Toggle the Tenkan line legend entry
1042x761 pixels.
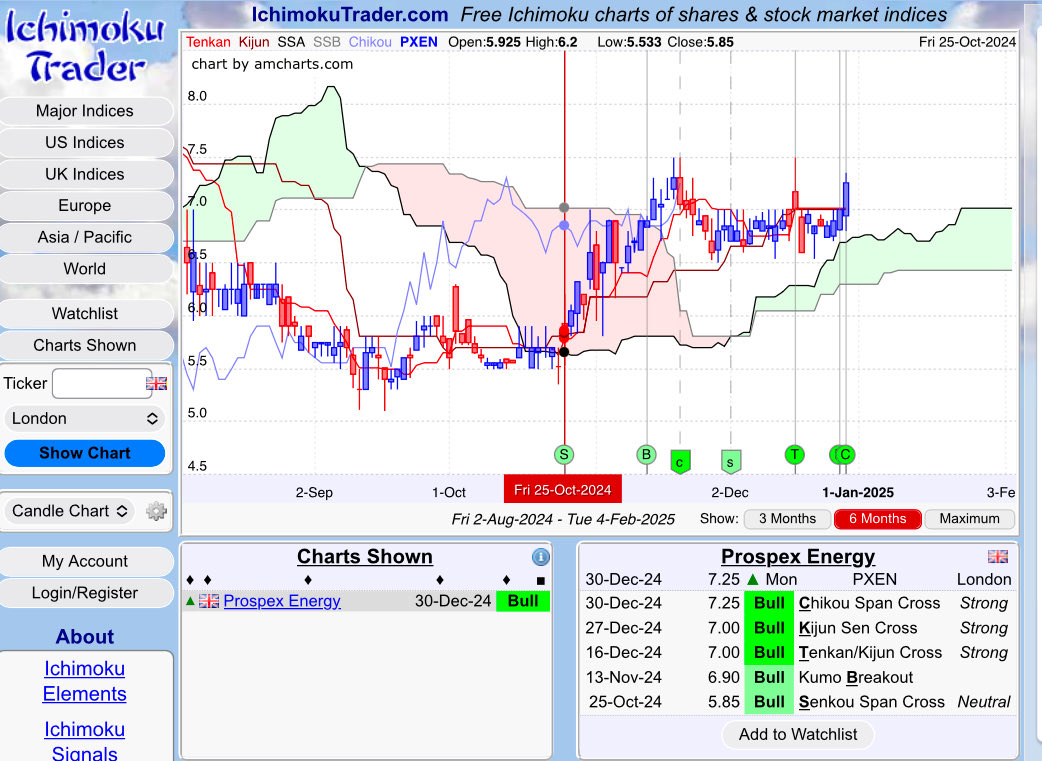(x=208, y=42)
